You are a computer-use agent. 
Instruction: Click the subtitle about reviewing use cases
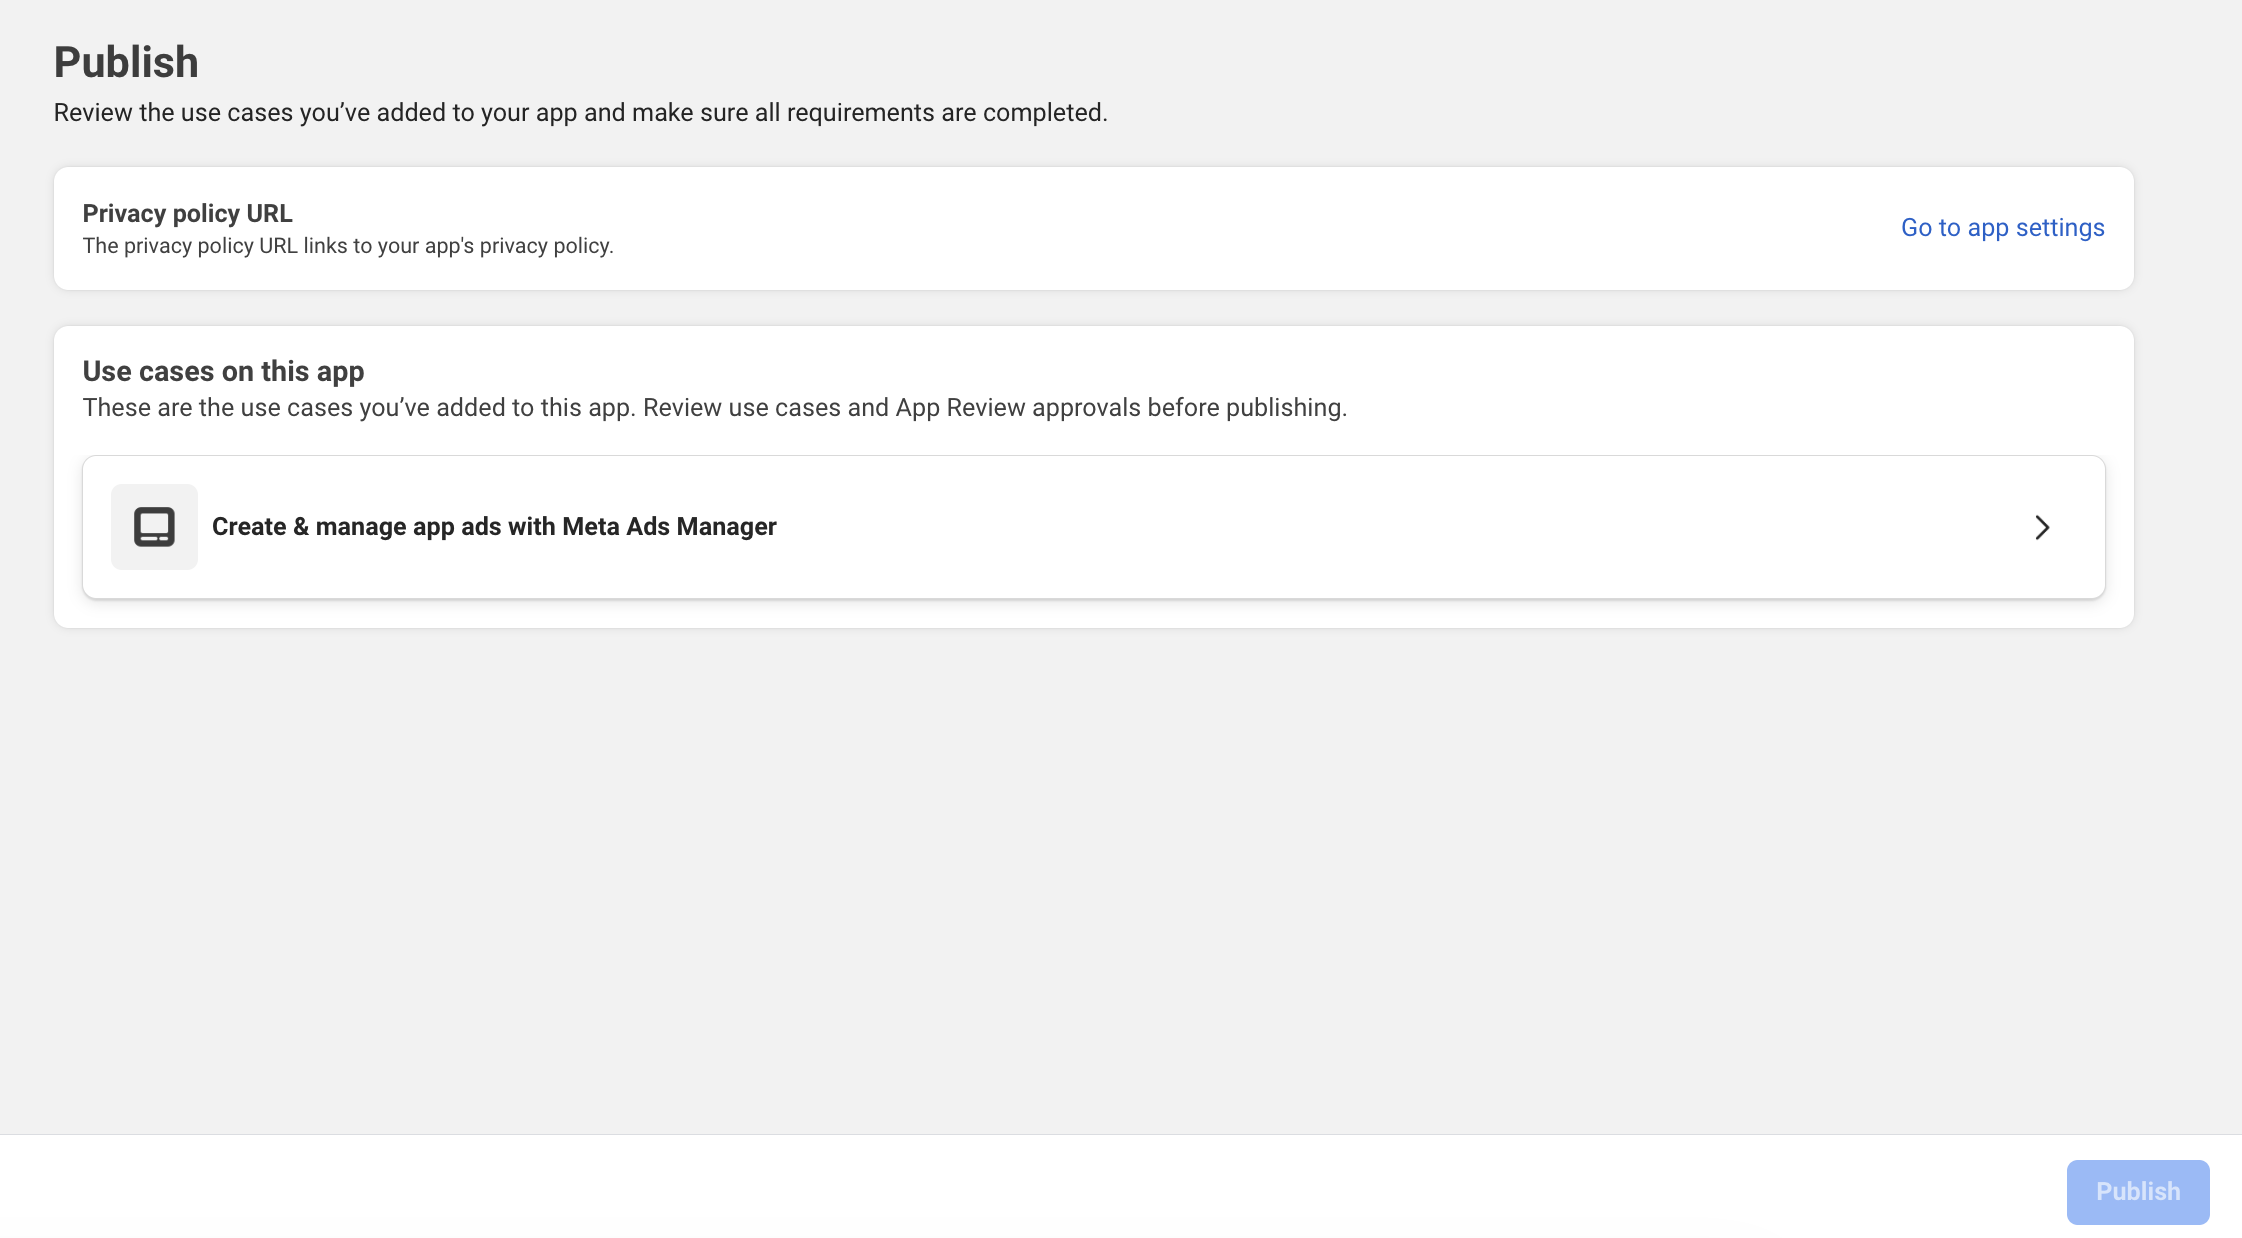[580, 113]
